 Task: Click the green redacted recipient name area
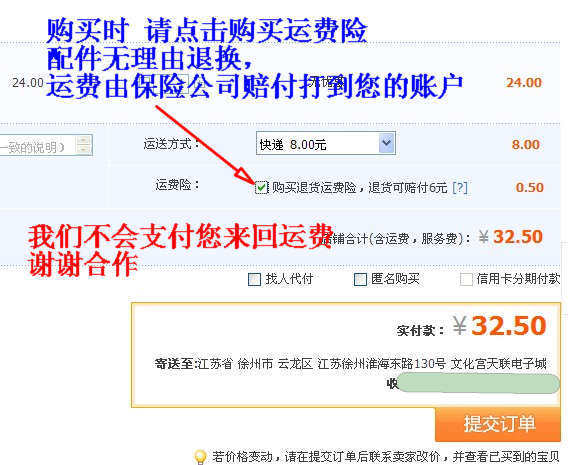pyautogui.click(x=478, y=384)
